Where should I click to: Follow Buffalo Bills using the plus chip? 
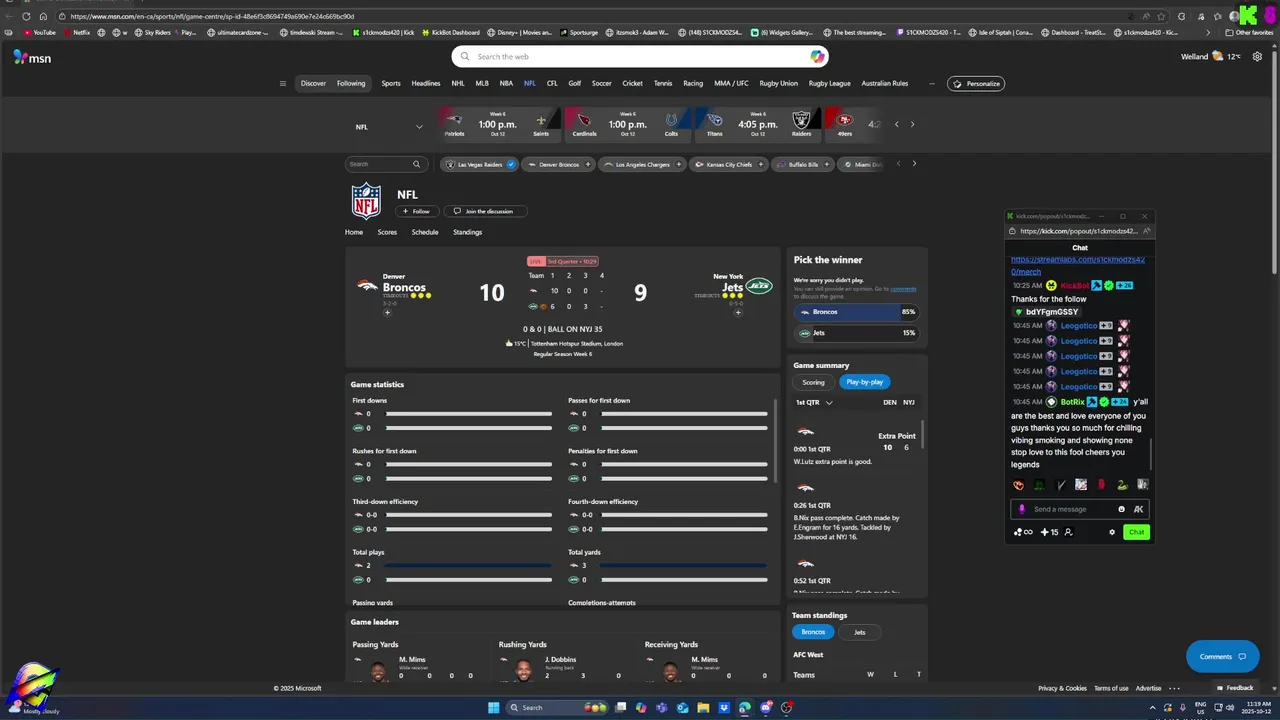[x=826, y=164]
